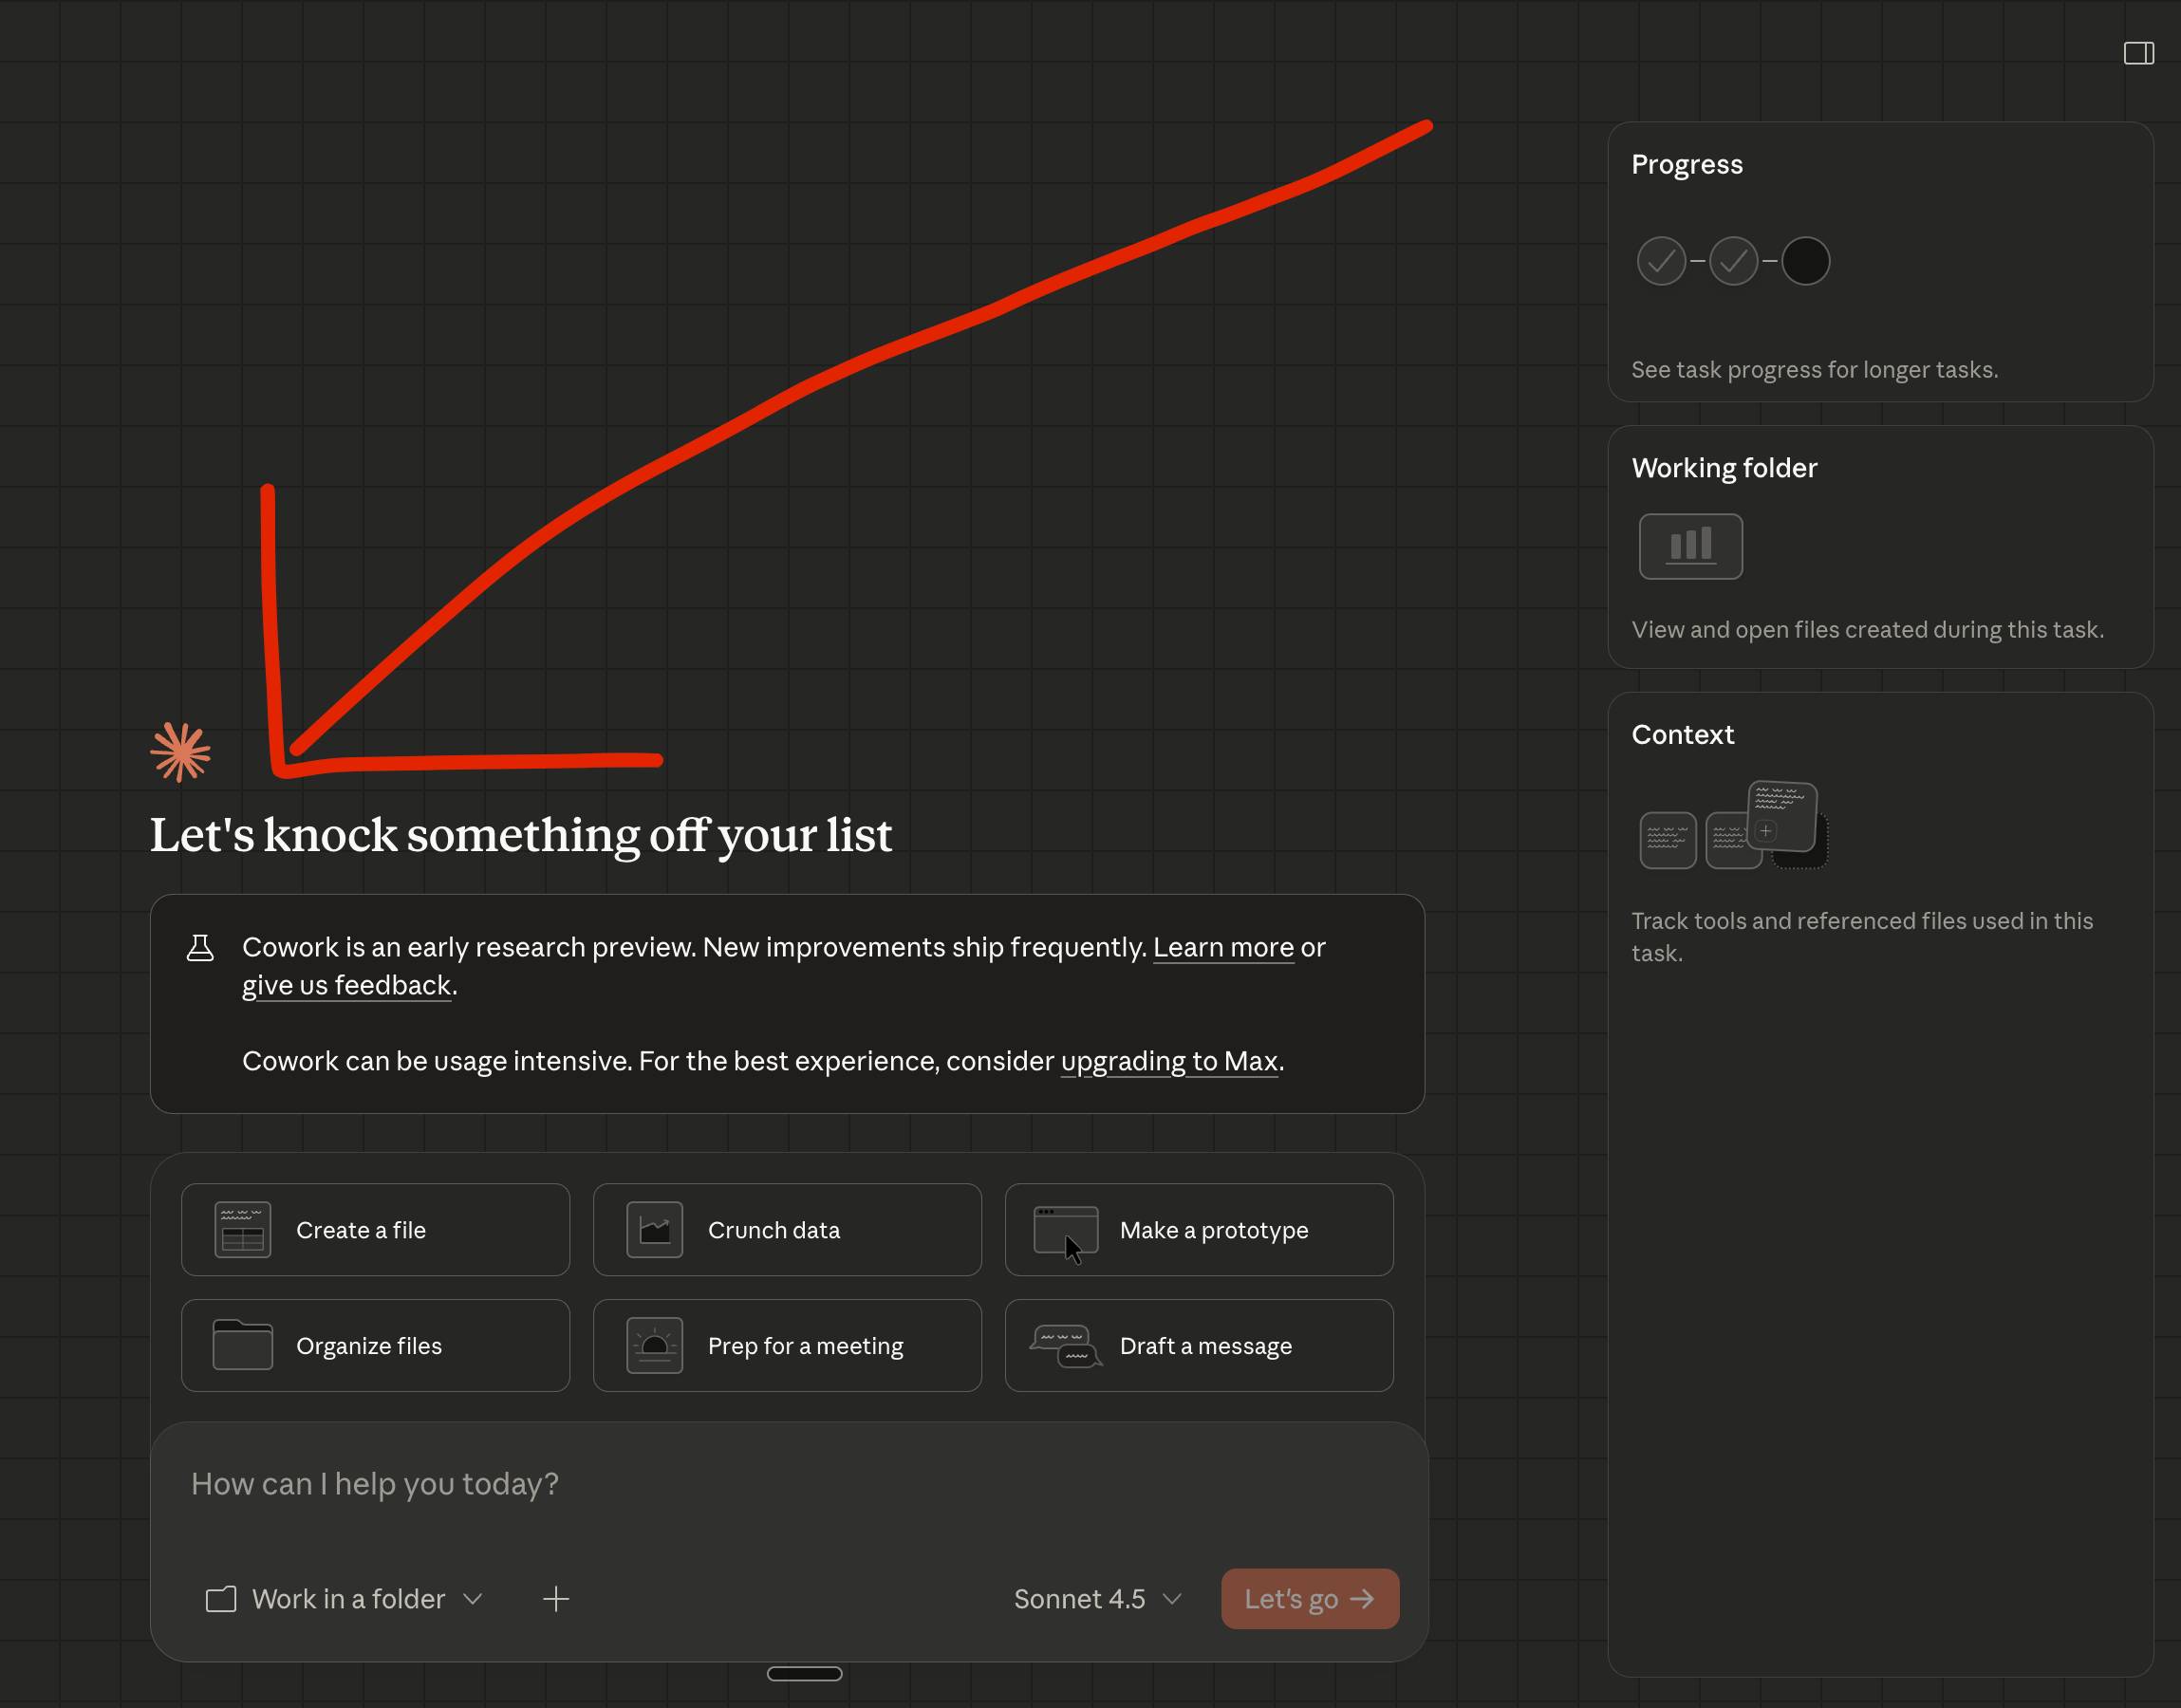Toggle the right sidebar panel icon
This screenshot has width=2181, height=1708.
point(2138,53)
